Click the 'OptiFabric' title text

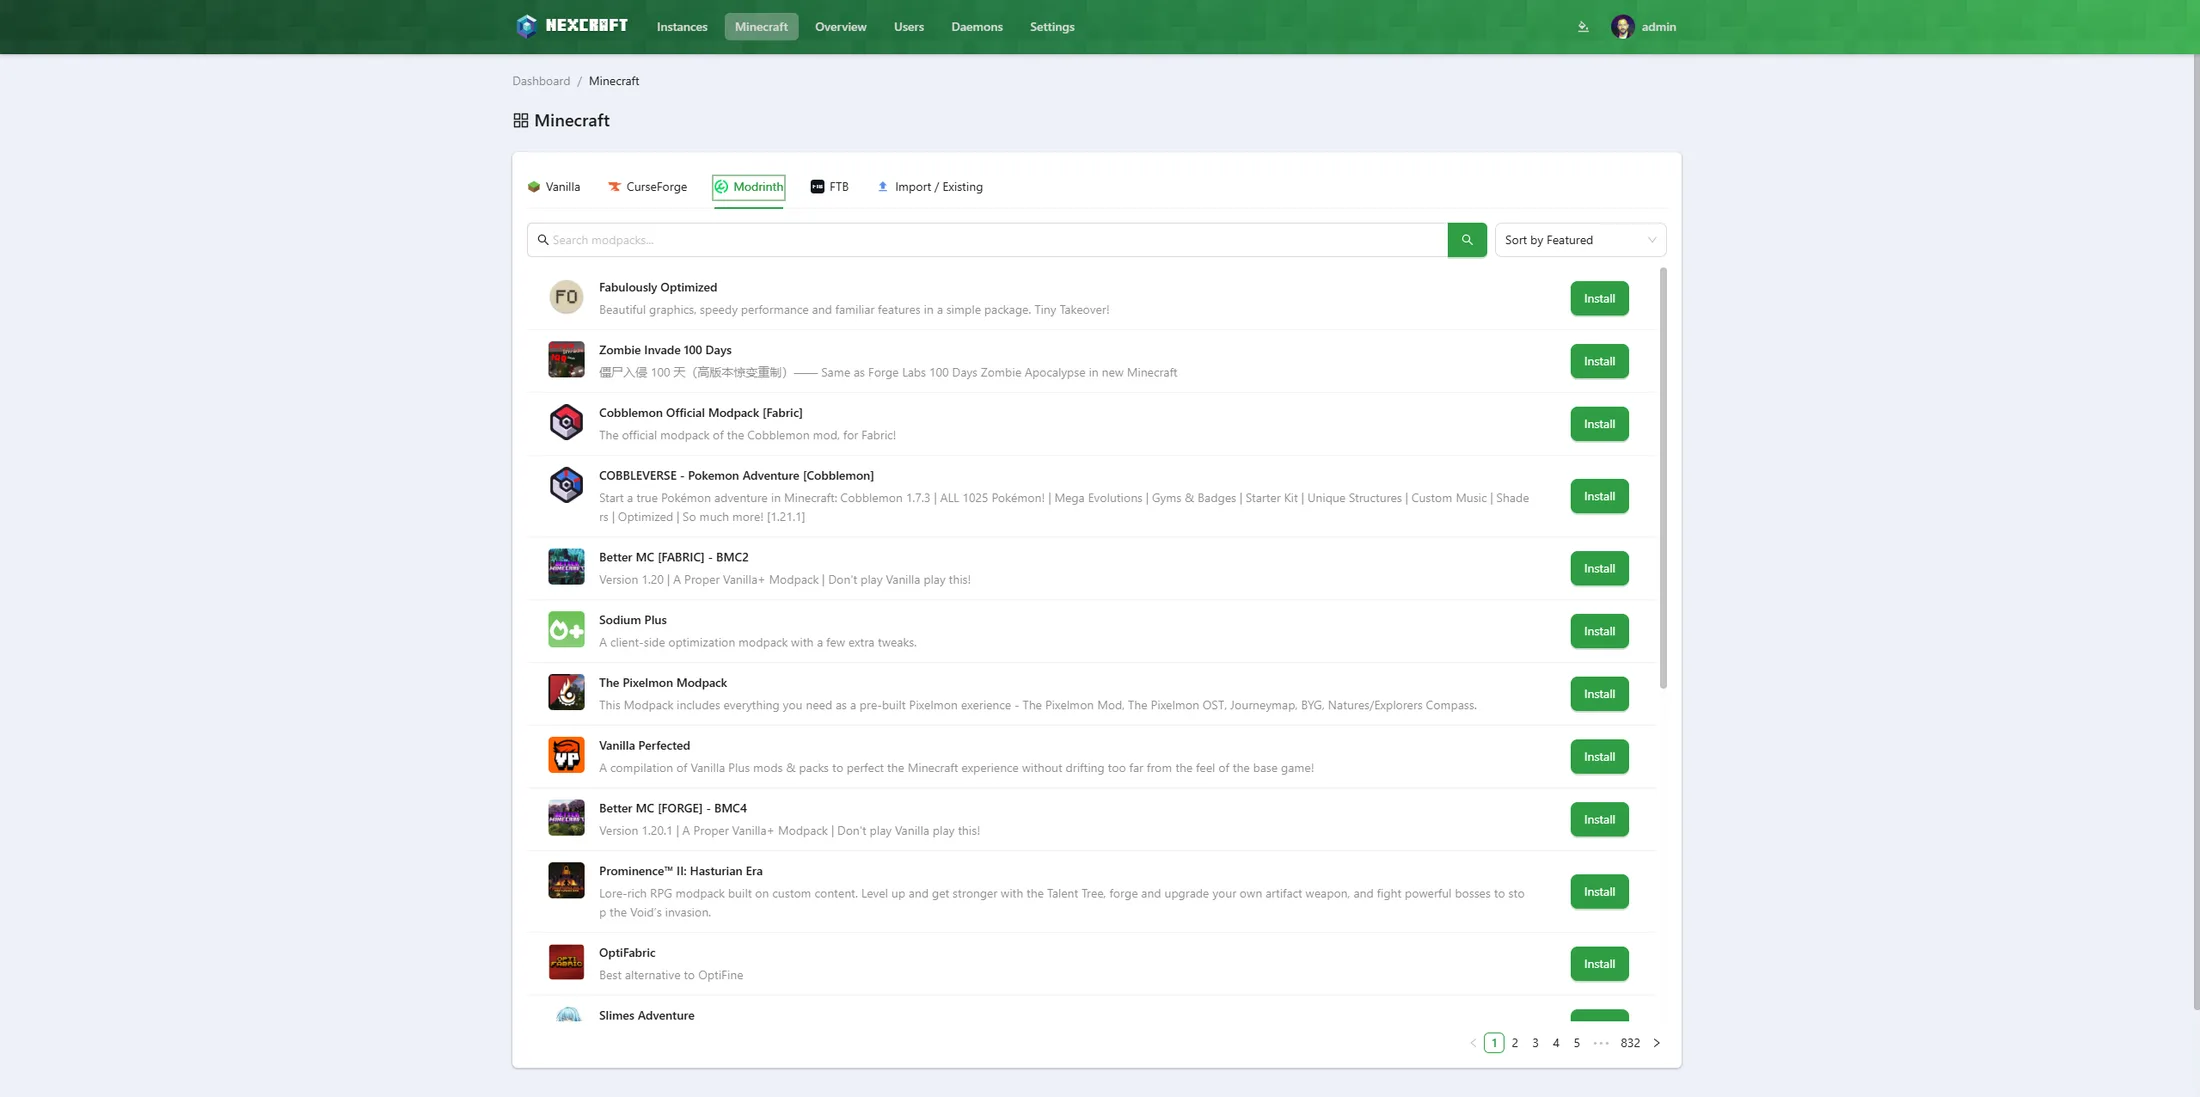coord(627,953)
